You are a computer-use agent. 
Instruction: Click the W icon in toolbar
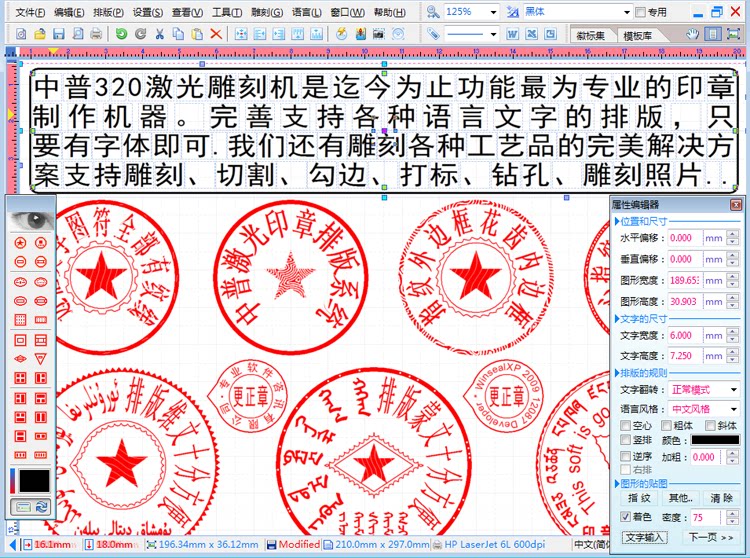pos(512,34)
